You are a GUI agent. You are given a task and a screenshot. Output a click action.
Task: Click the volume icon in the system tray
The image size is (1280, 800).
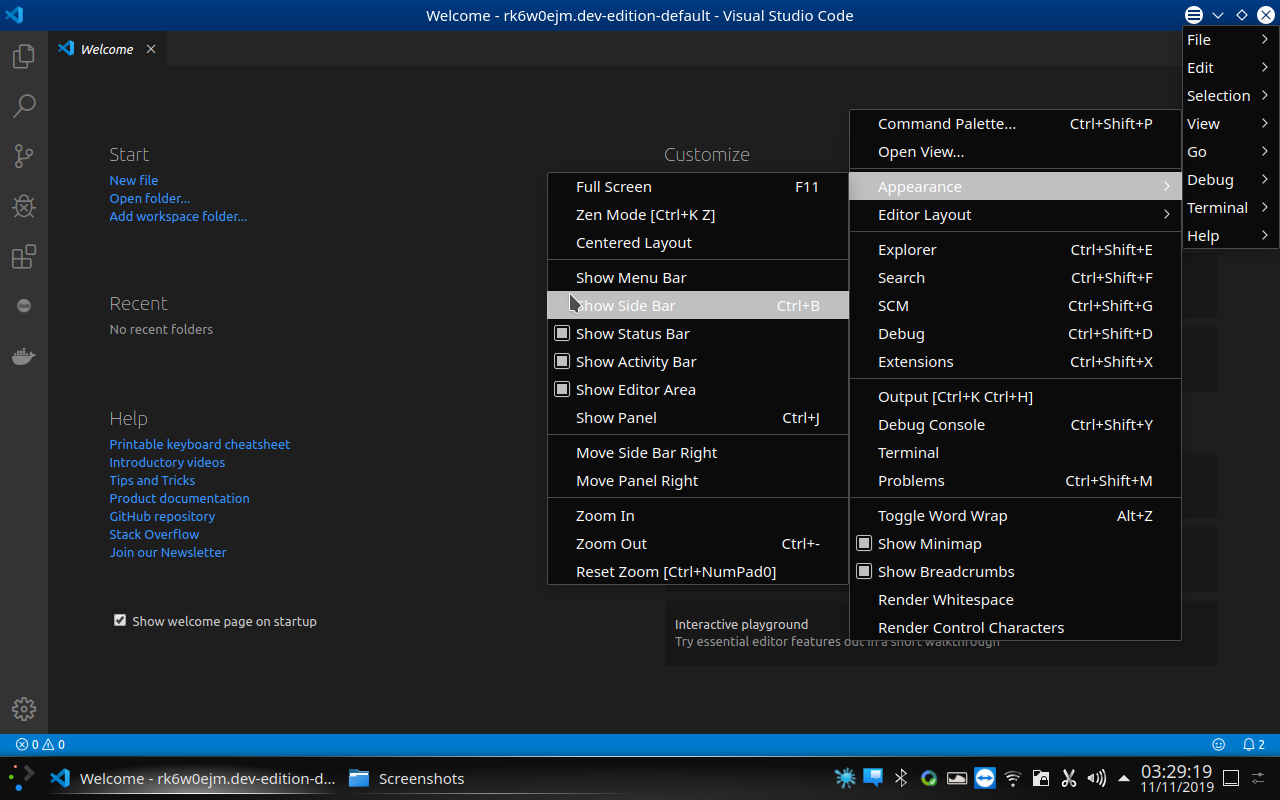pos(1096,778)
